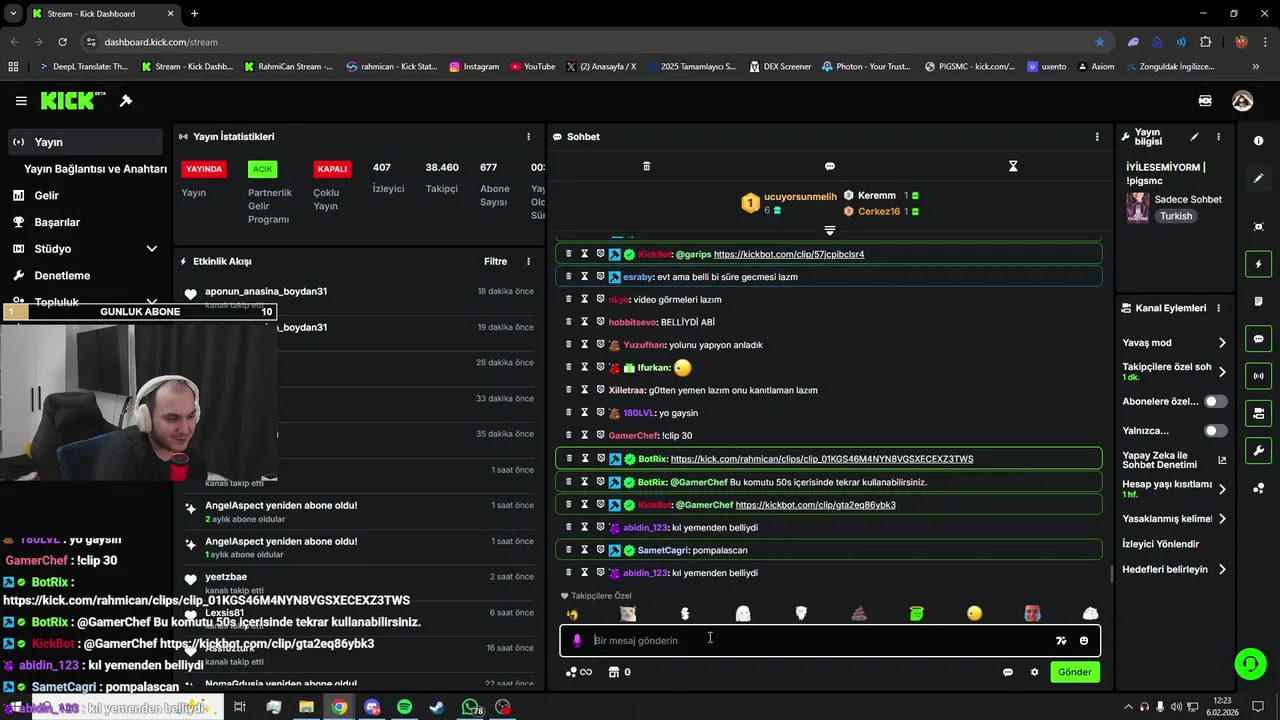Click the speech bubble icon in chat toolbar

830,166
